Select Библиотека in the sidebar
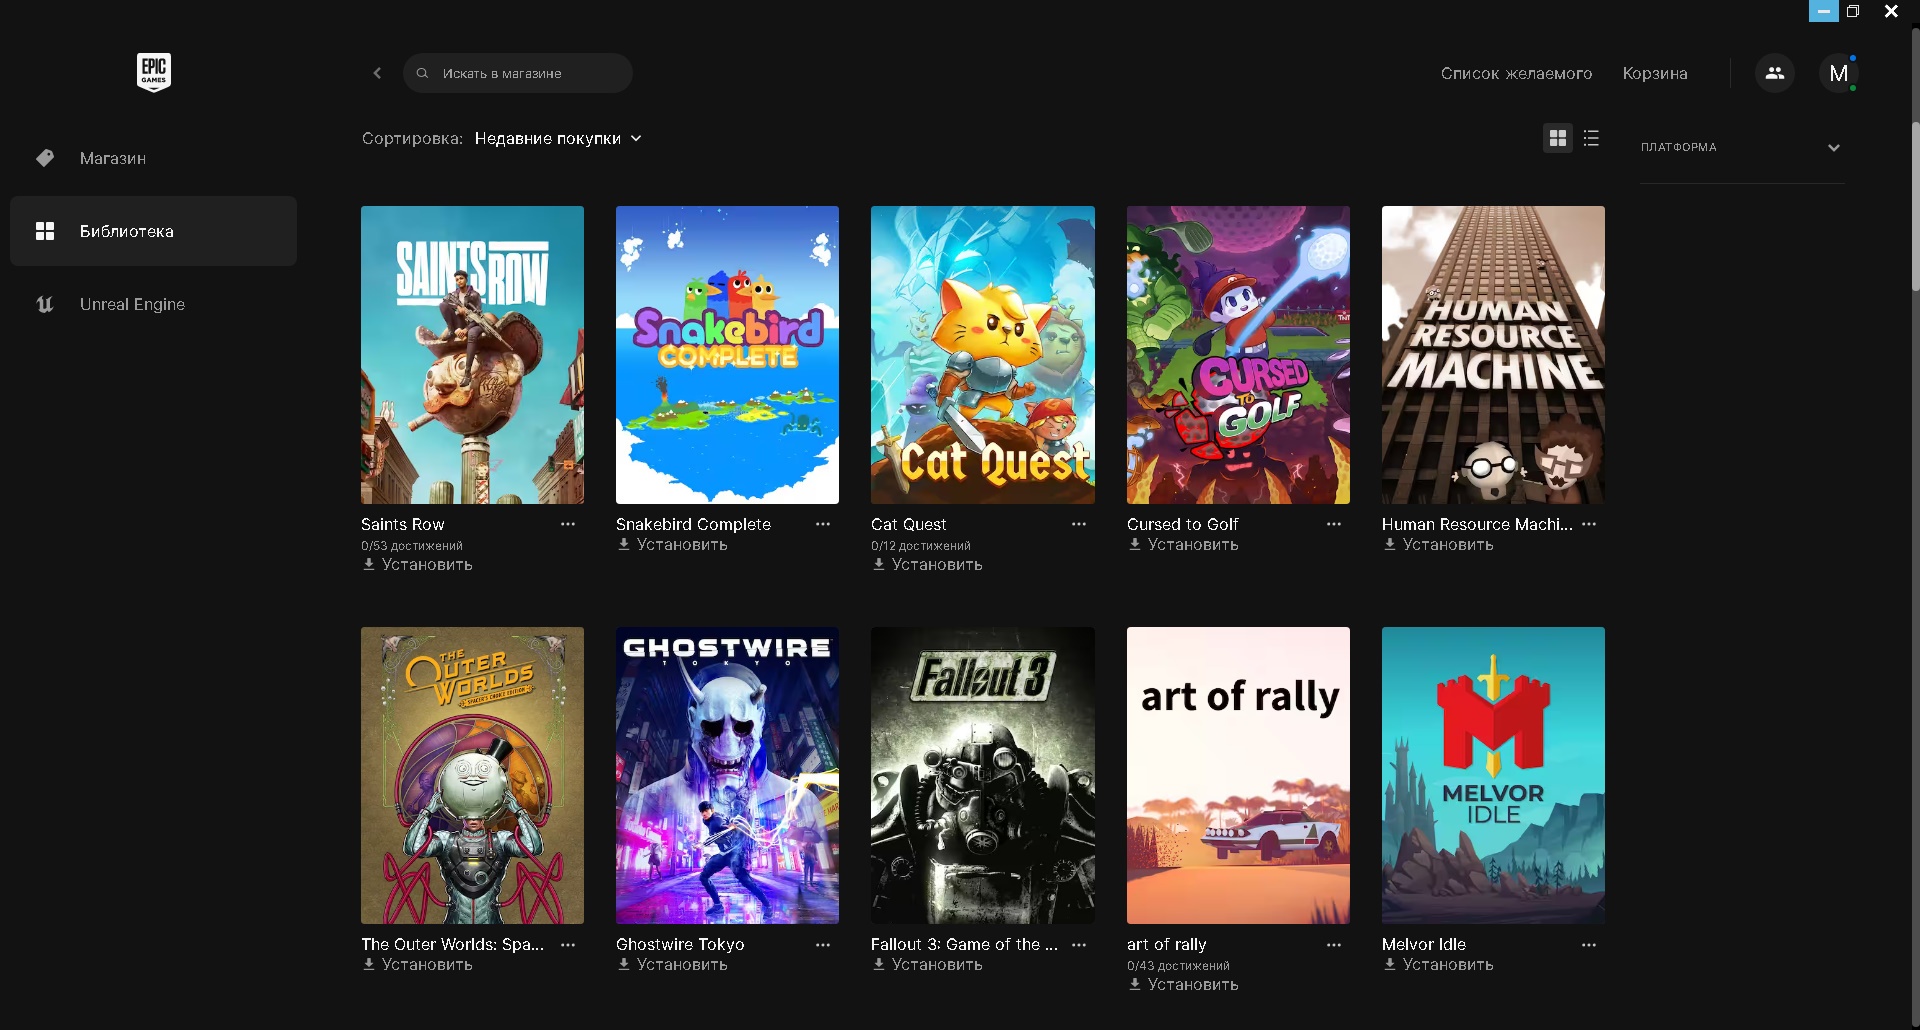The height and width of the screenshot is (1030, 1920). point(153,231)
